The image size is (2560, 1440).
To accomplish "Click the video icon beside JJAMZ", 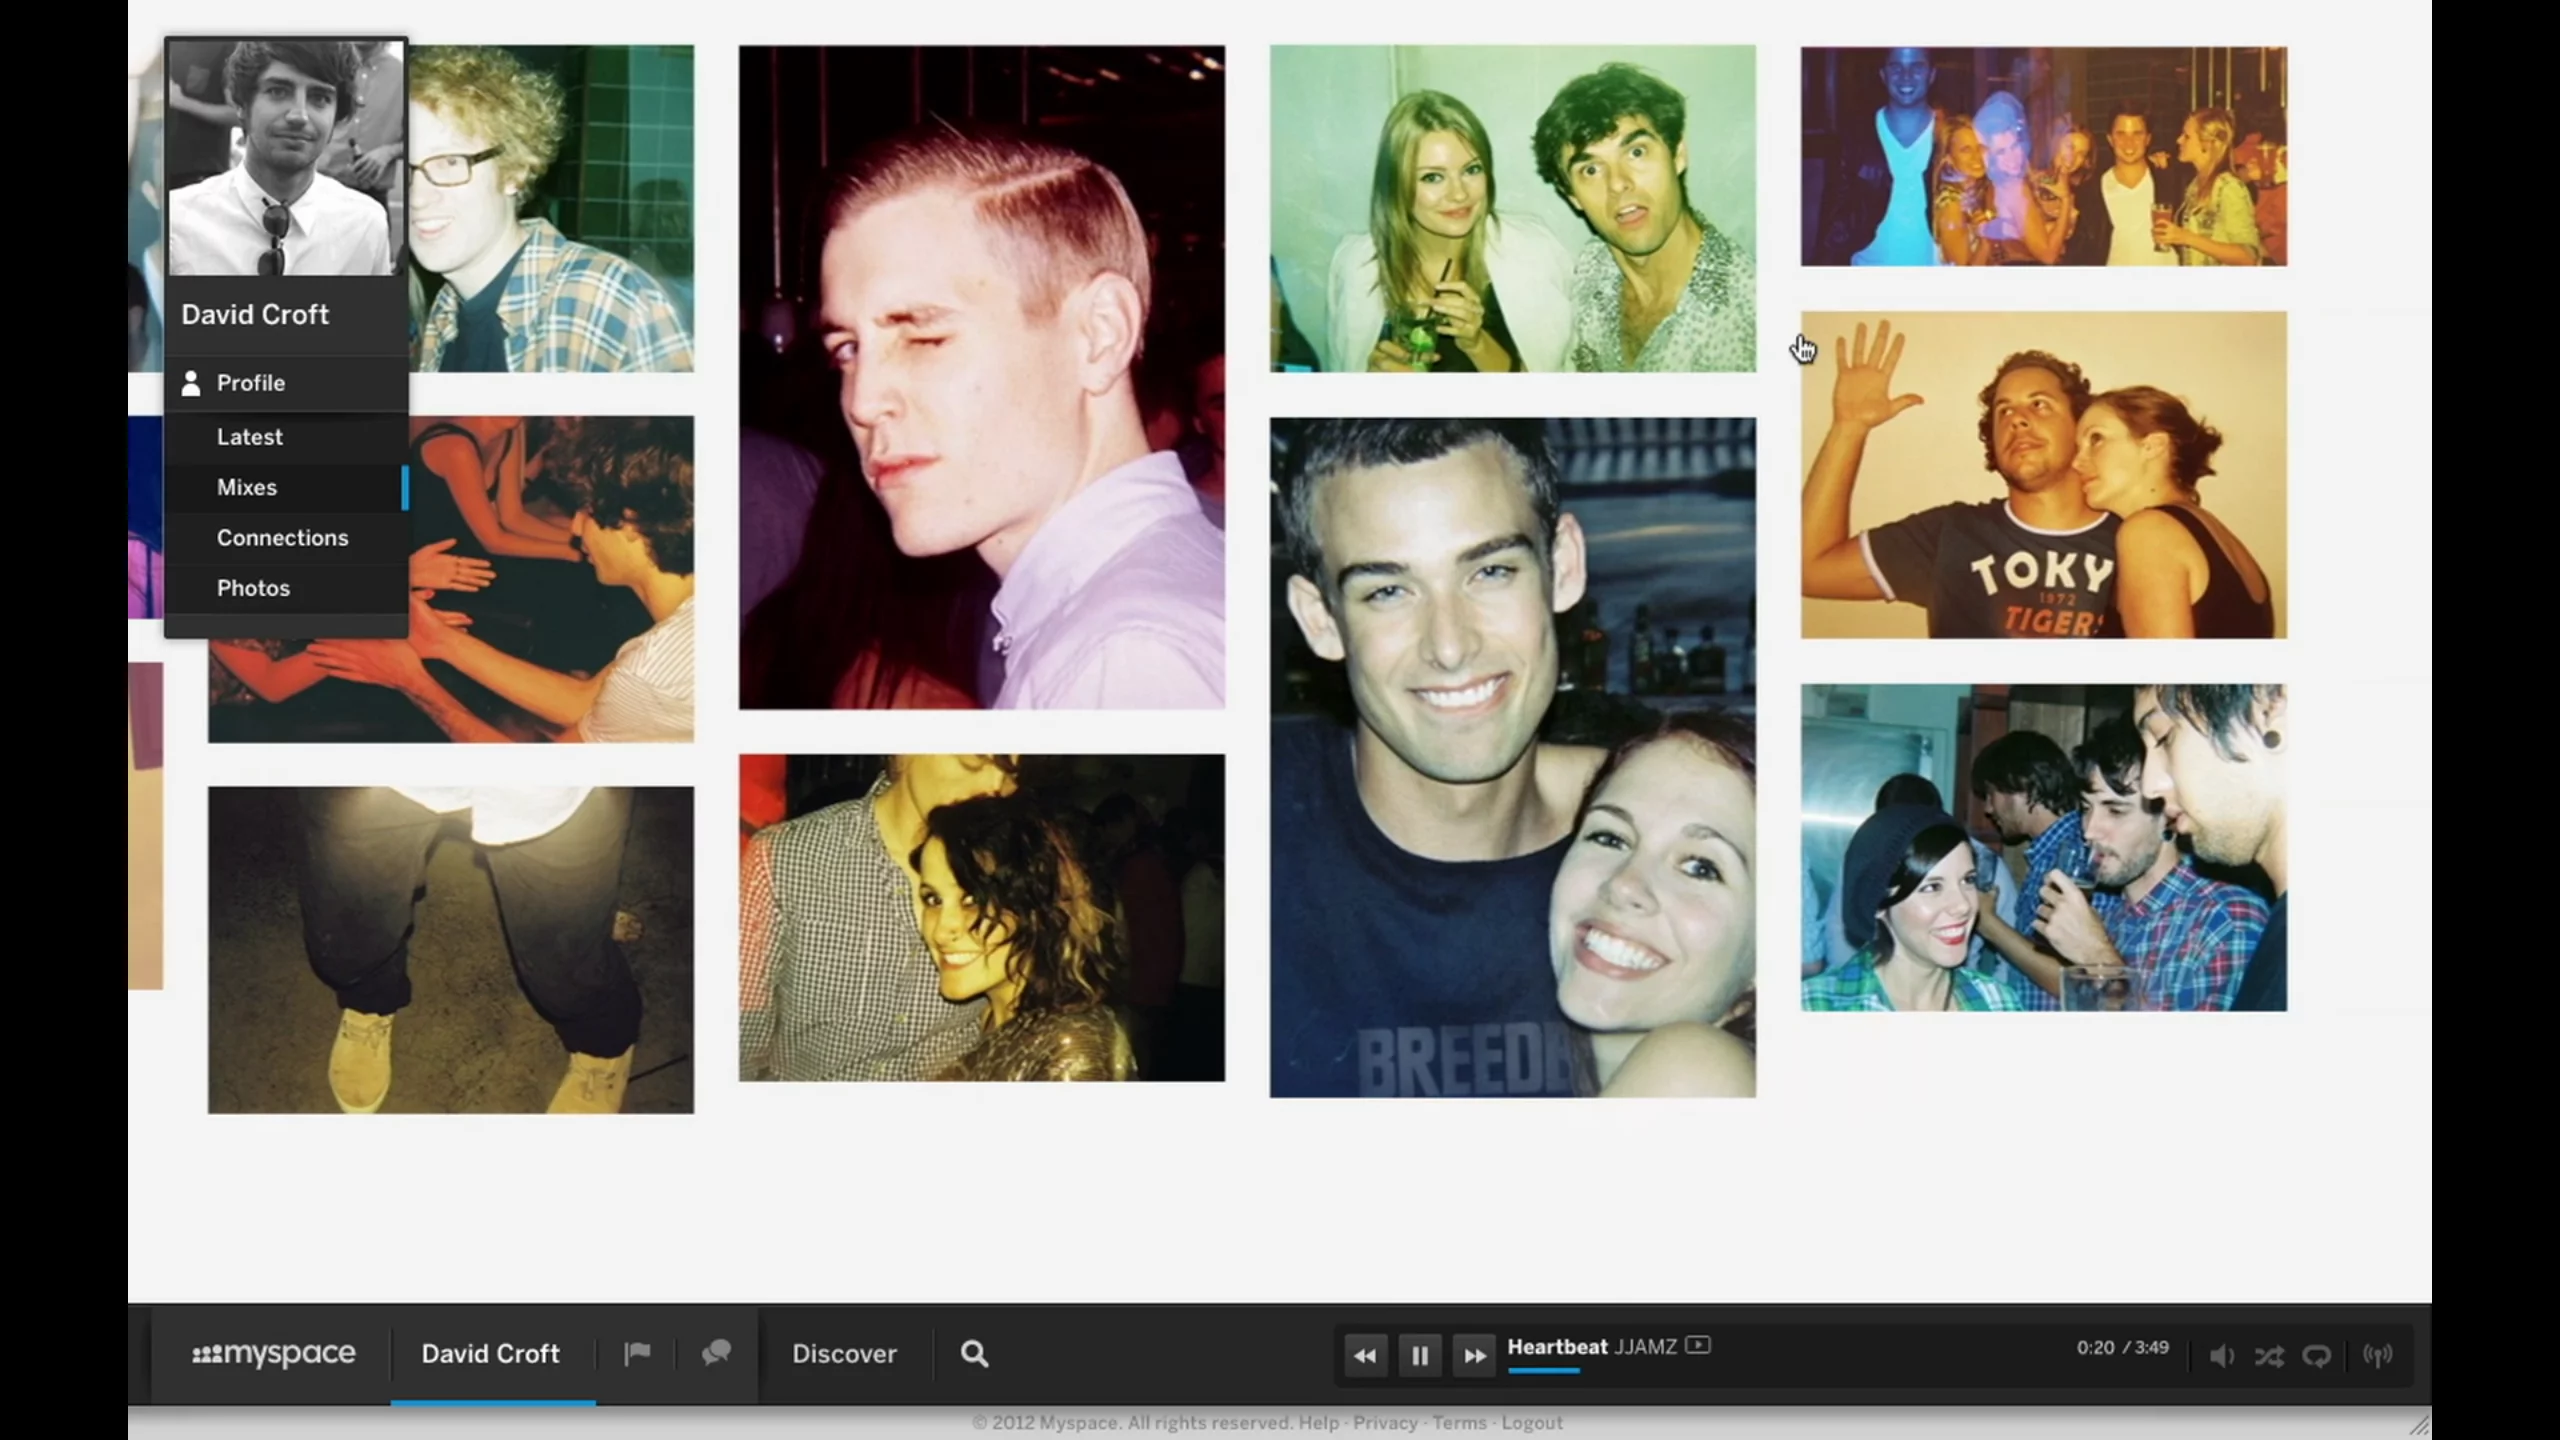I will 1700,1347.
